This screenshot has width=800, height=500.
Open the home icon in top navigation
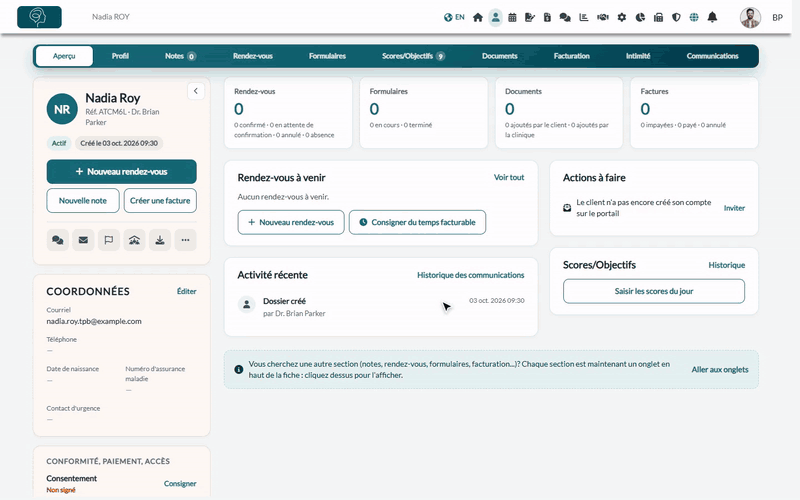tap(478, 17)
